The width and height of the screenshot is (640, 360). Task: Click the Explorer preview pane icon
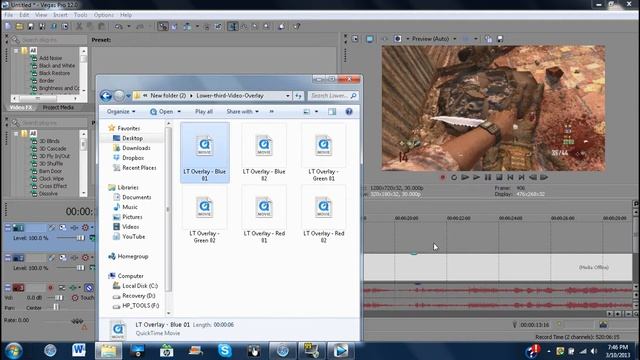pyautogui.click(x=332, y=112)
